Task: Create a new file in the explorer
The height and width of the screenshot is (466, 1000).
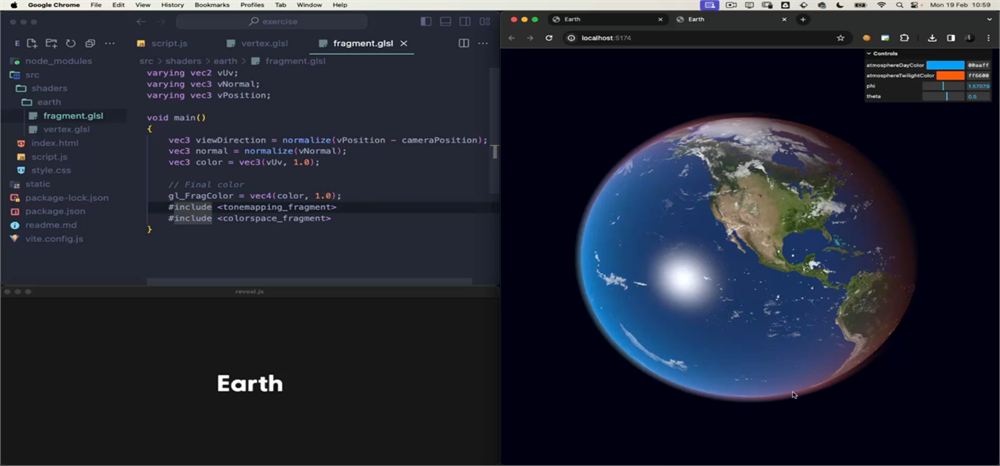Action: 32,43
